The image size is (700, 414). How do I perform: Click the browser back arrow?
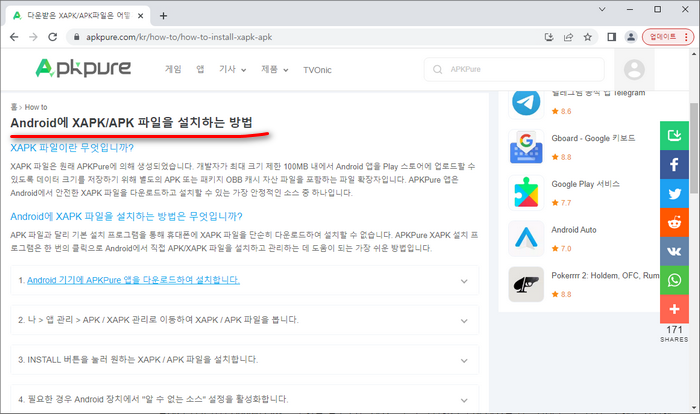pos(14,37)
